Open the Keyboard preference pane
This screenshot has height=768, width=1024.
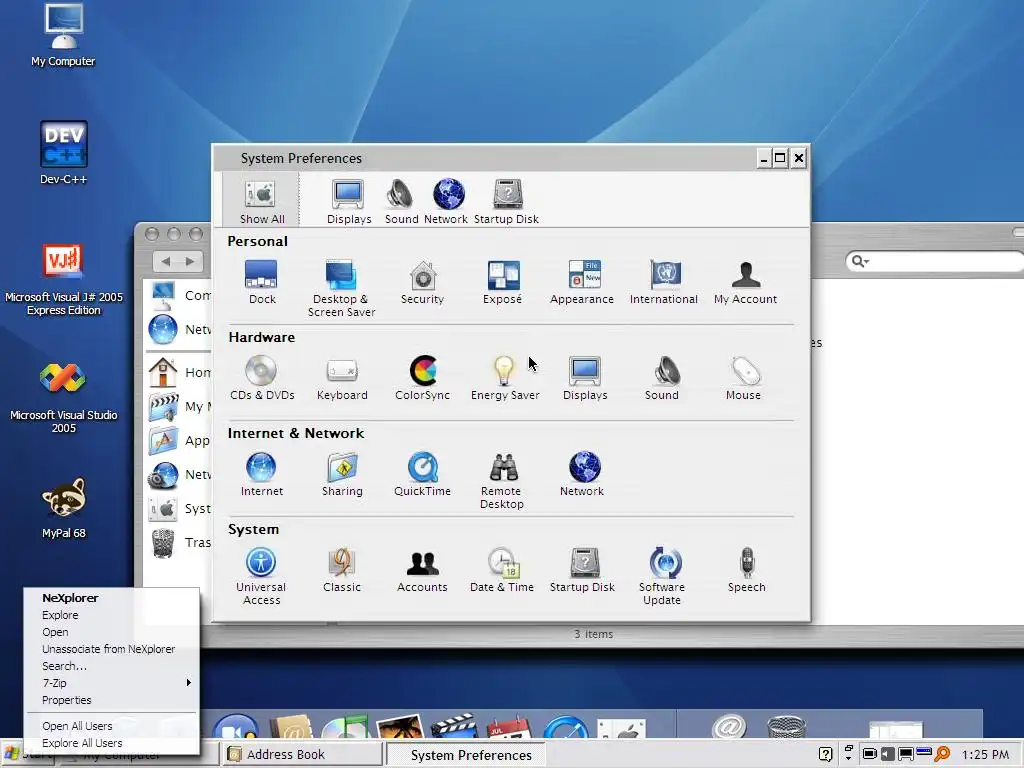[342, 377]
